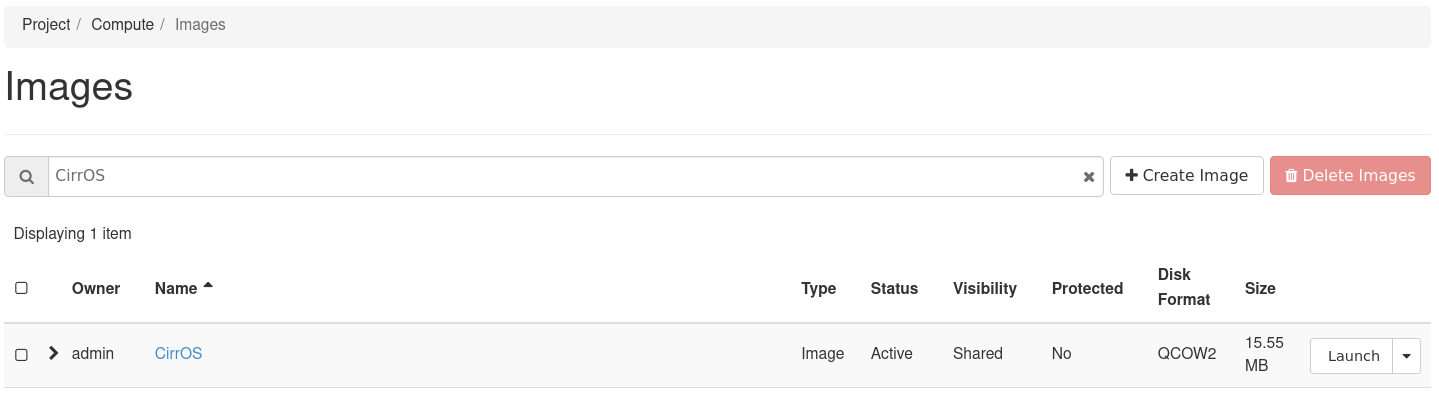Click the magnifying glass search icon

point(27,176)
